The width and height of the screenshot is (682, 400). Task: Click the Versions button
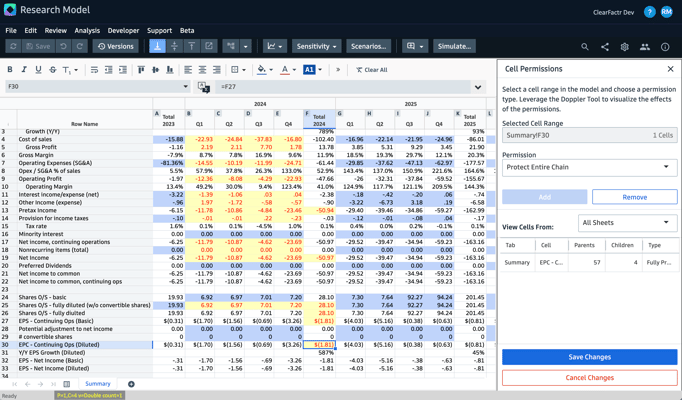click(116, 46)
